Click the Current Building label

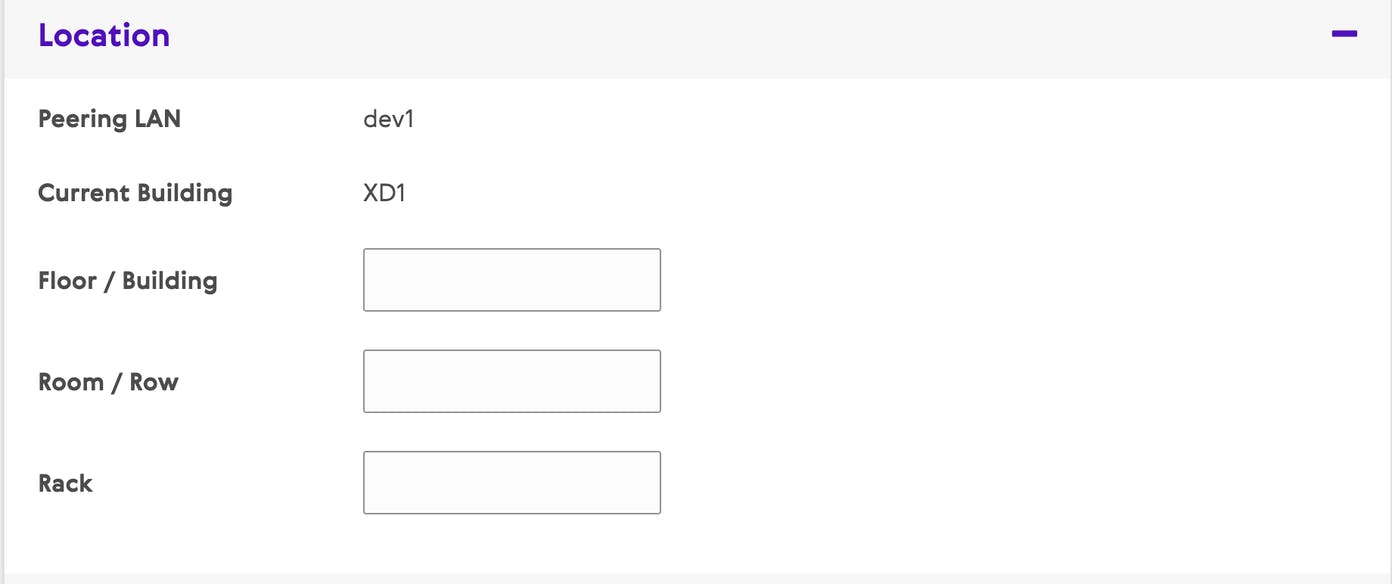tap(135, 193)
